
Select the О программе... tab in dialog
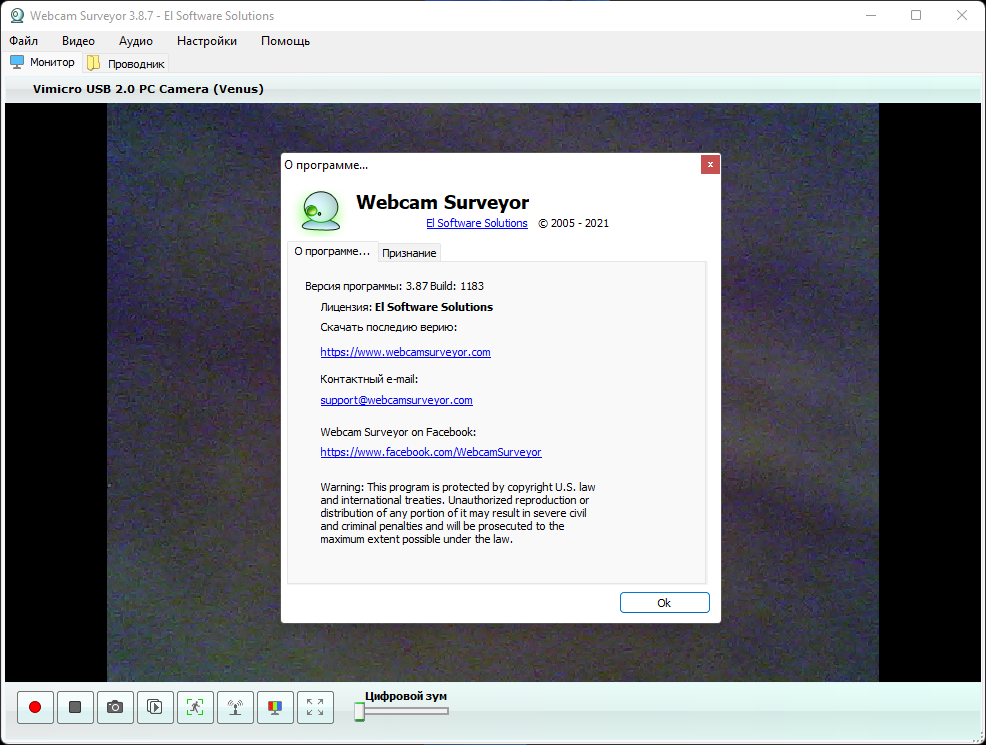(332, 251)
